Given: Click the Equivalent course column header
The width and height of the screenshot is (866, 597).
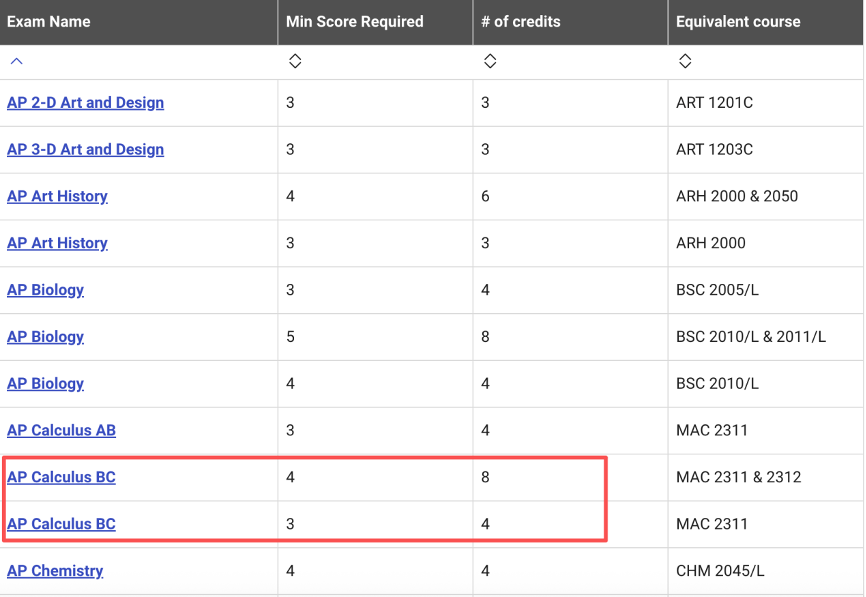Looking at the screenshot, I should 738,21.
